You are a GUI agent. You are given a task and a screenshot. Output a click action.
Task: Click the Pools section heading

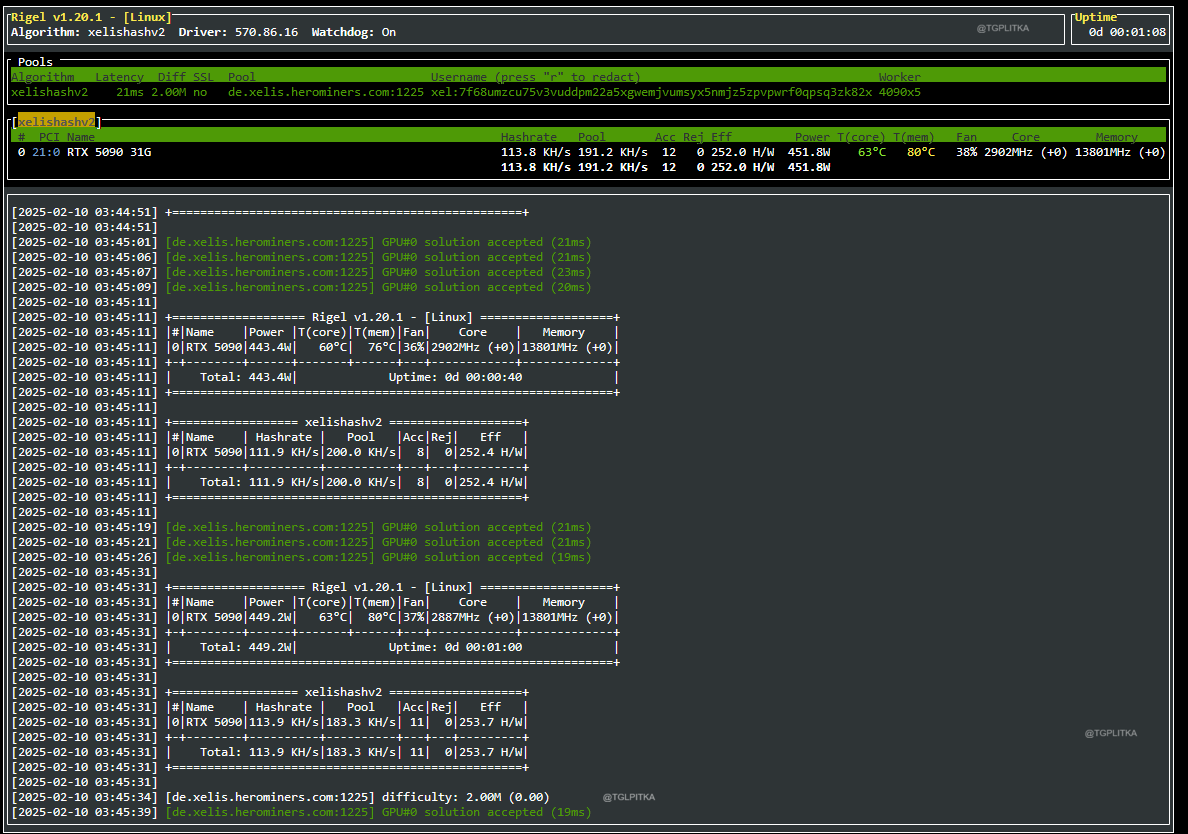(x=36, y=62)
